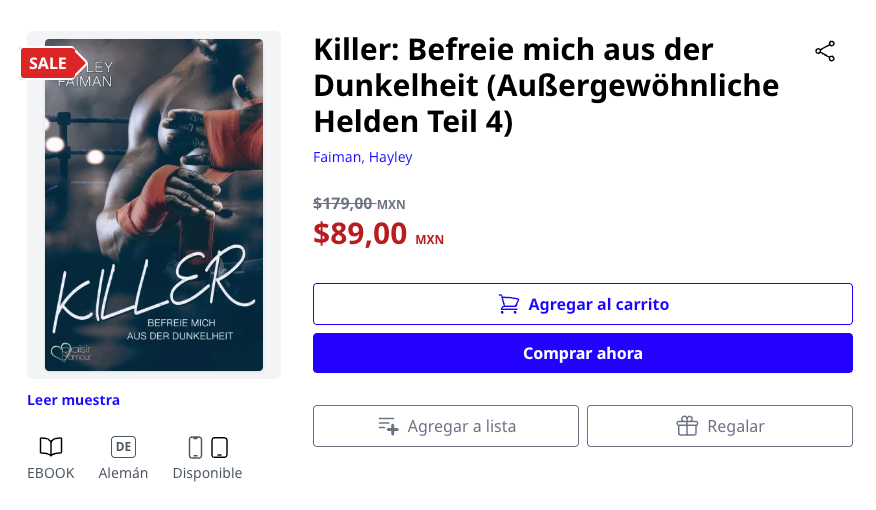Open the Killer book cover image

[x=154, y=205]
